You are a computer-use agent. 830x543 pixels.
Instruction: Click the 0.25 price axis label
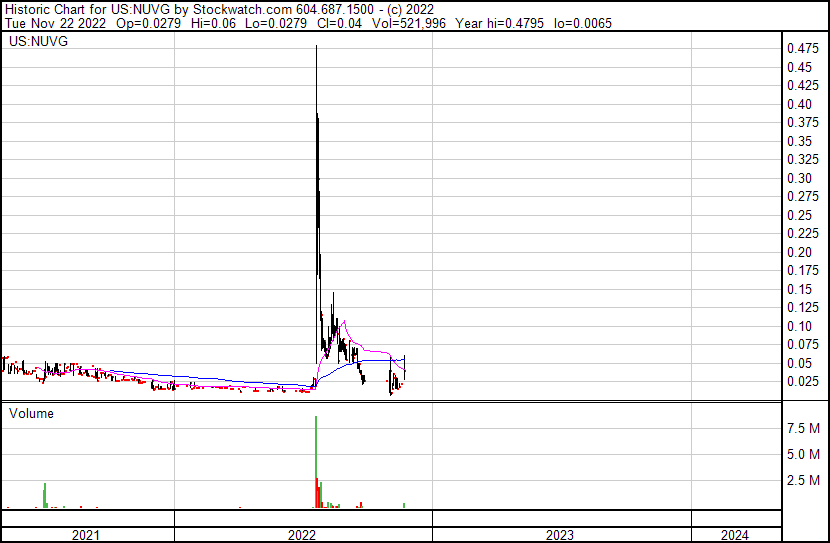click(799, 215)
